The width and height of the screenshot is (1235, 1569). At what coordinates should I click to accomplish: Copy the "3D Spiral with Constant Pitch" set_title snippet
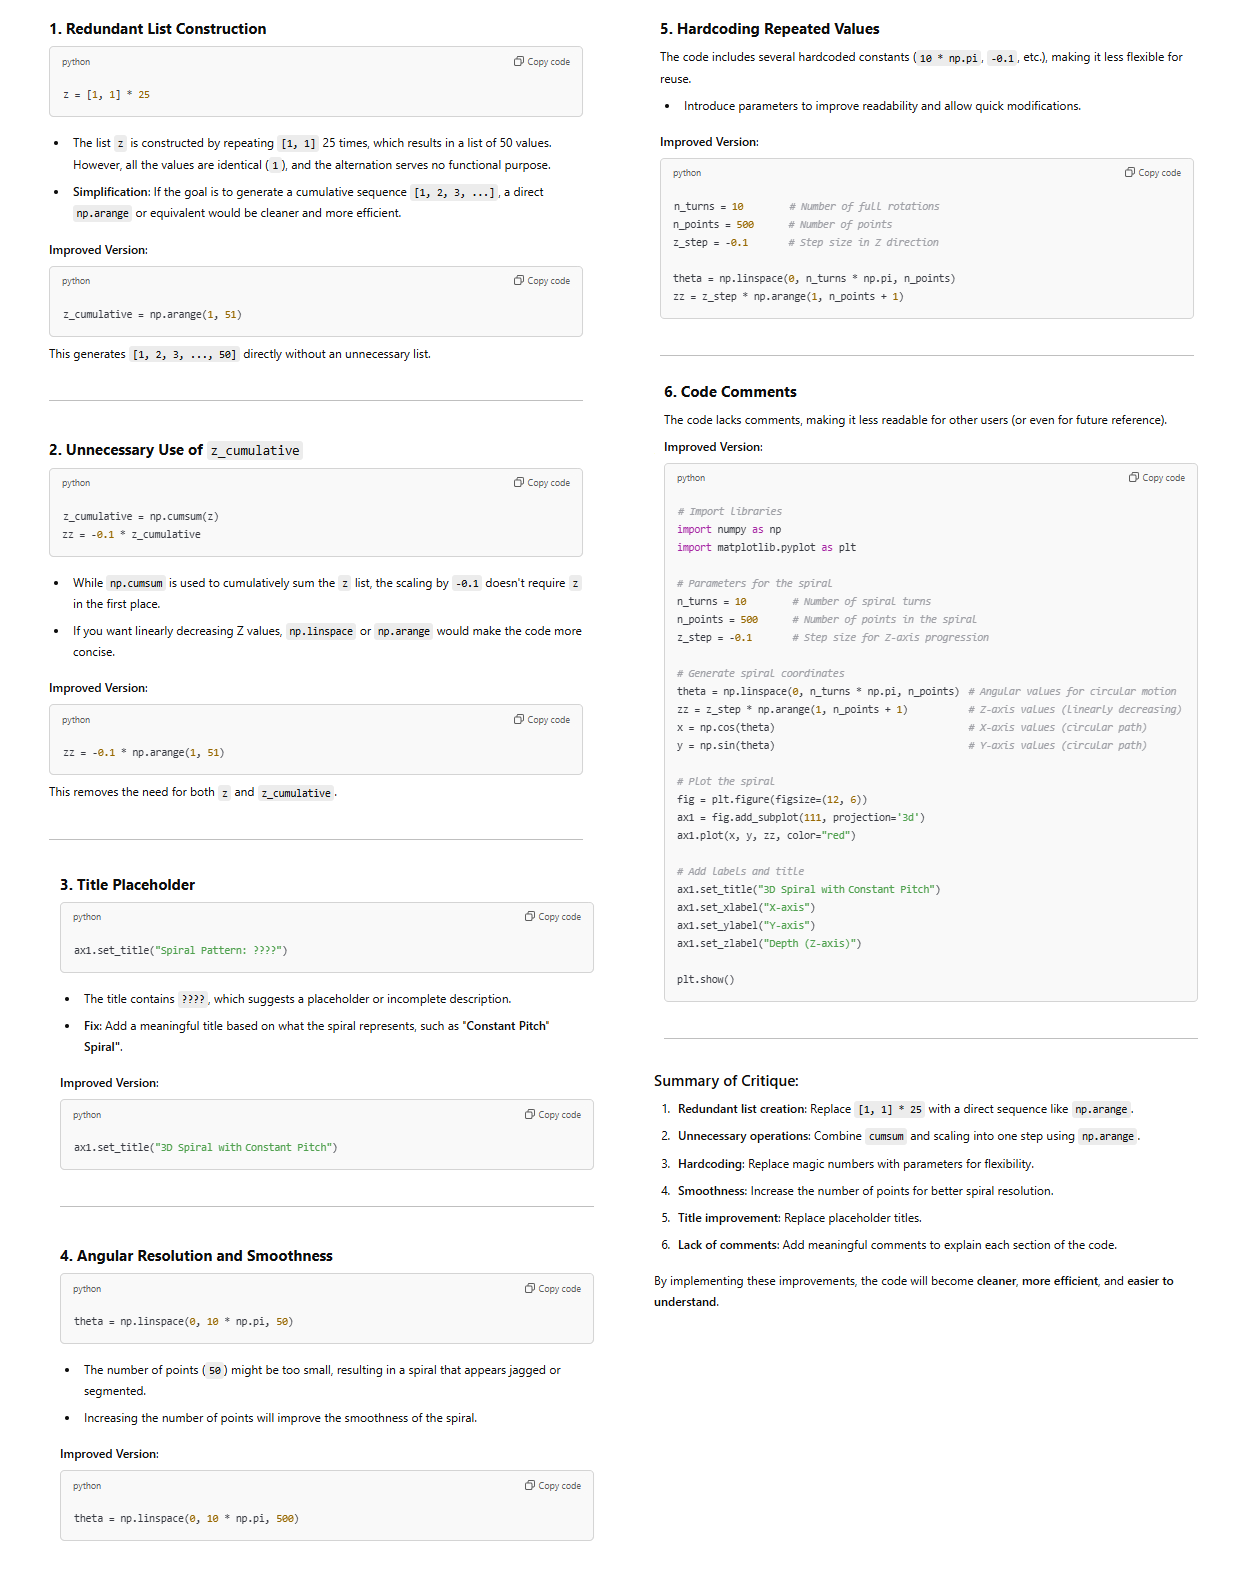pos(553,1115)
